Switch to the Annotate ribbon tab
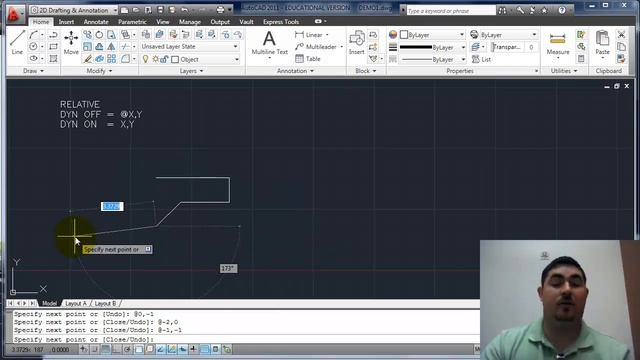640x360 pixels. tap(96, 22)
